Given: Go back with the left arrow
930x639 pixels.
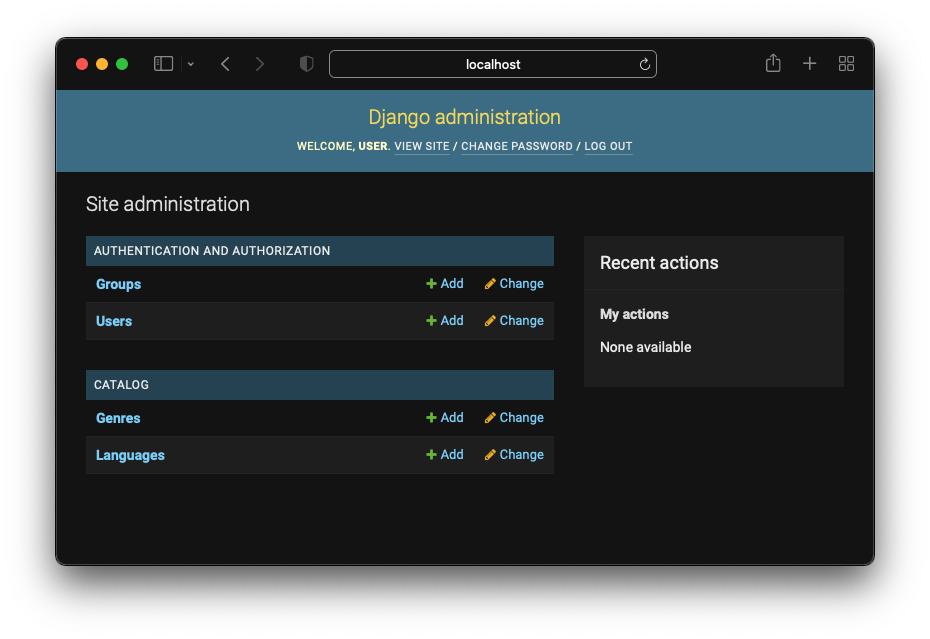Looking at the screenshot, I should (225, 64).
